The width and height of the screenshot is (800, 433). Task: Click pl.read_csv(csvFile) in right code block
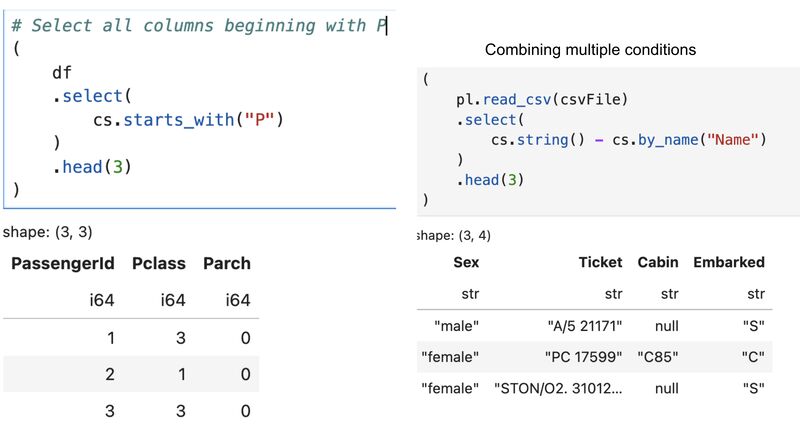tap(541, 99)
